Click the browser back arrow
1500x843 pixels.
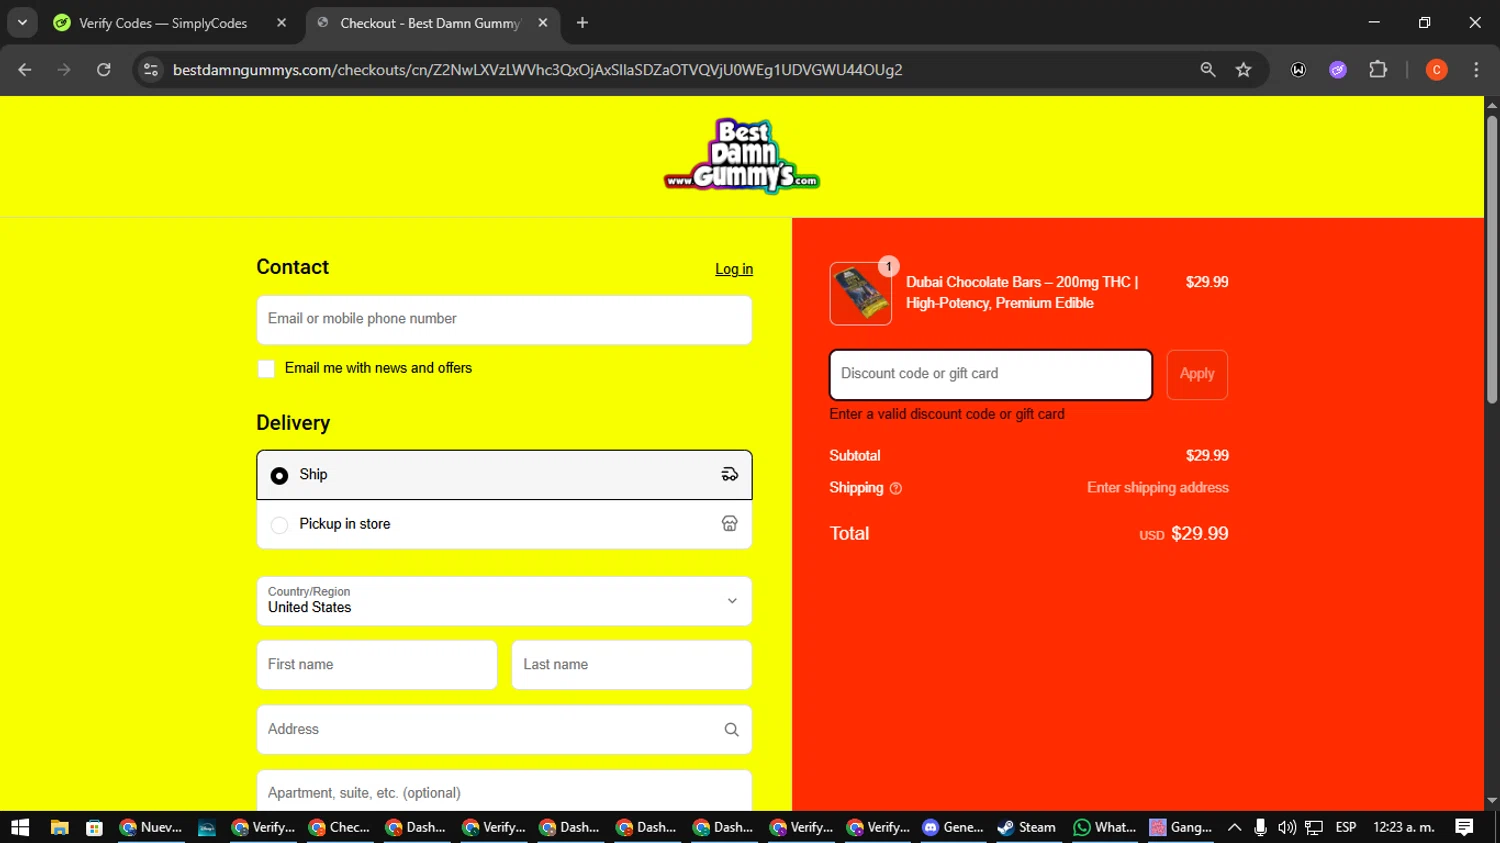[x=25, y=70]
